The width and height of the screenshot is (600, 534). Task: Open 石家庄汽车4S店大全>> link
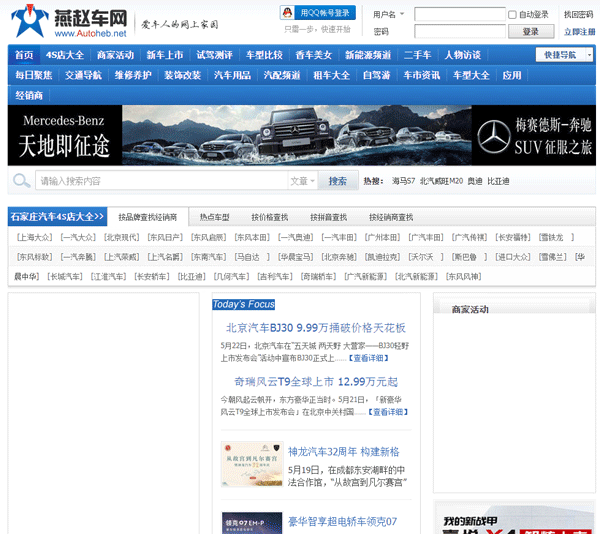coord(57,217)
